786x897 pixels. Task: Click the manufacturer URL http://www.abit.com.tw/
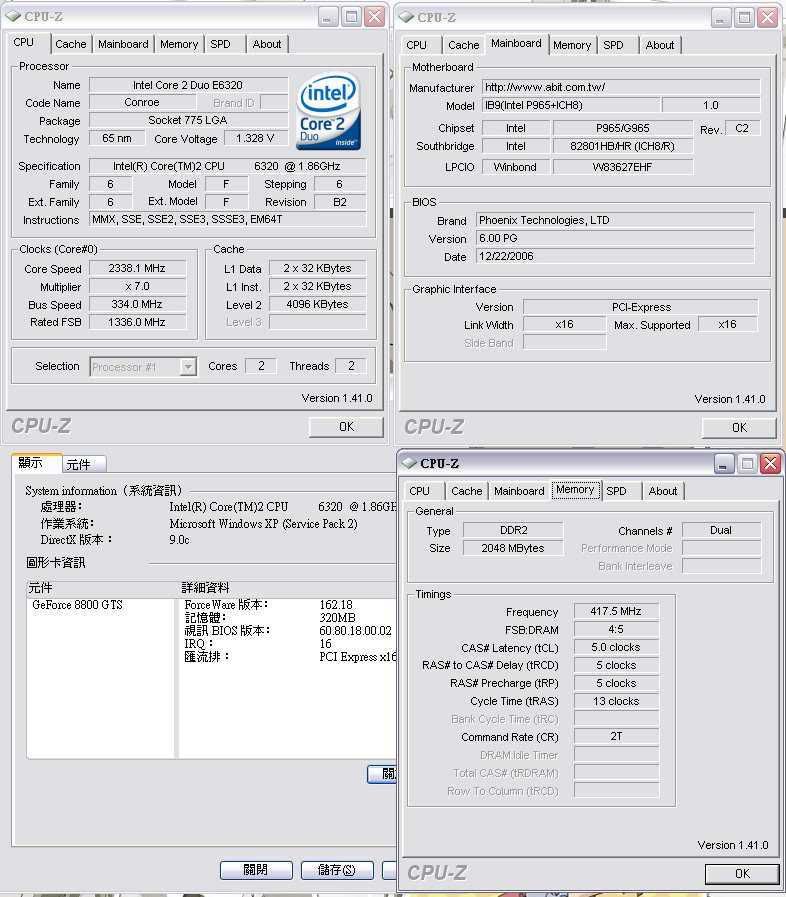[621, 87]
